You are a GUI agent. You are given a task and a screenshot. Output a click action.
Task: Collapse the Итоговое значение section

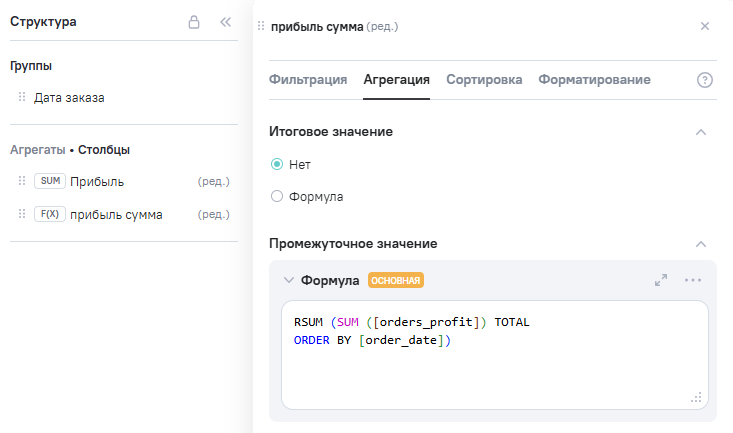pyautogui.click(x=701, y=132)
